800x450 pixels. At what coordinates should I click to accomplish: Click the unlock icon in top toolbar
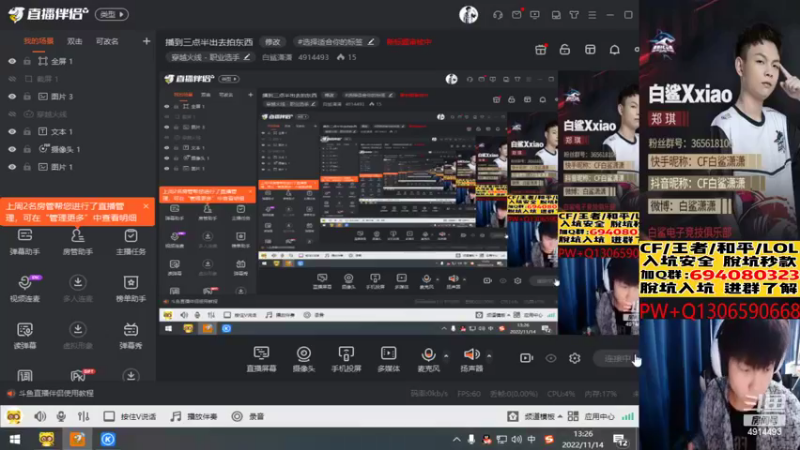(x=564, y=49)
